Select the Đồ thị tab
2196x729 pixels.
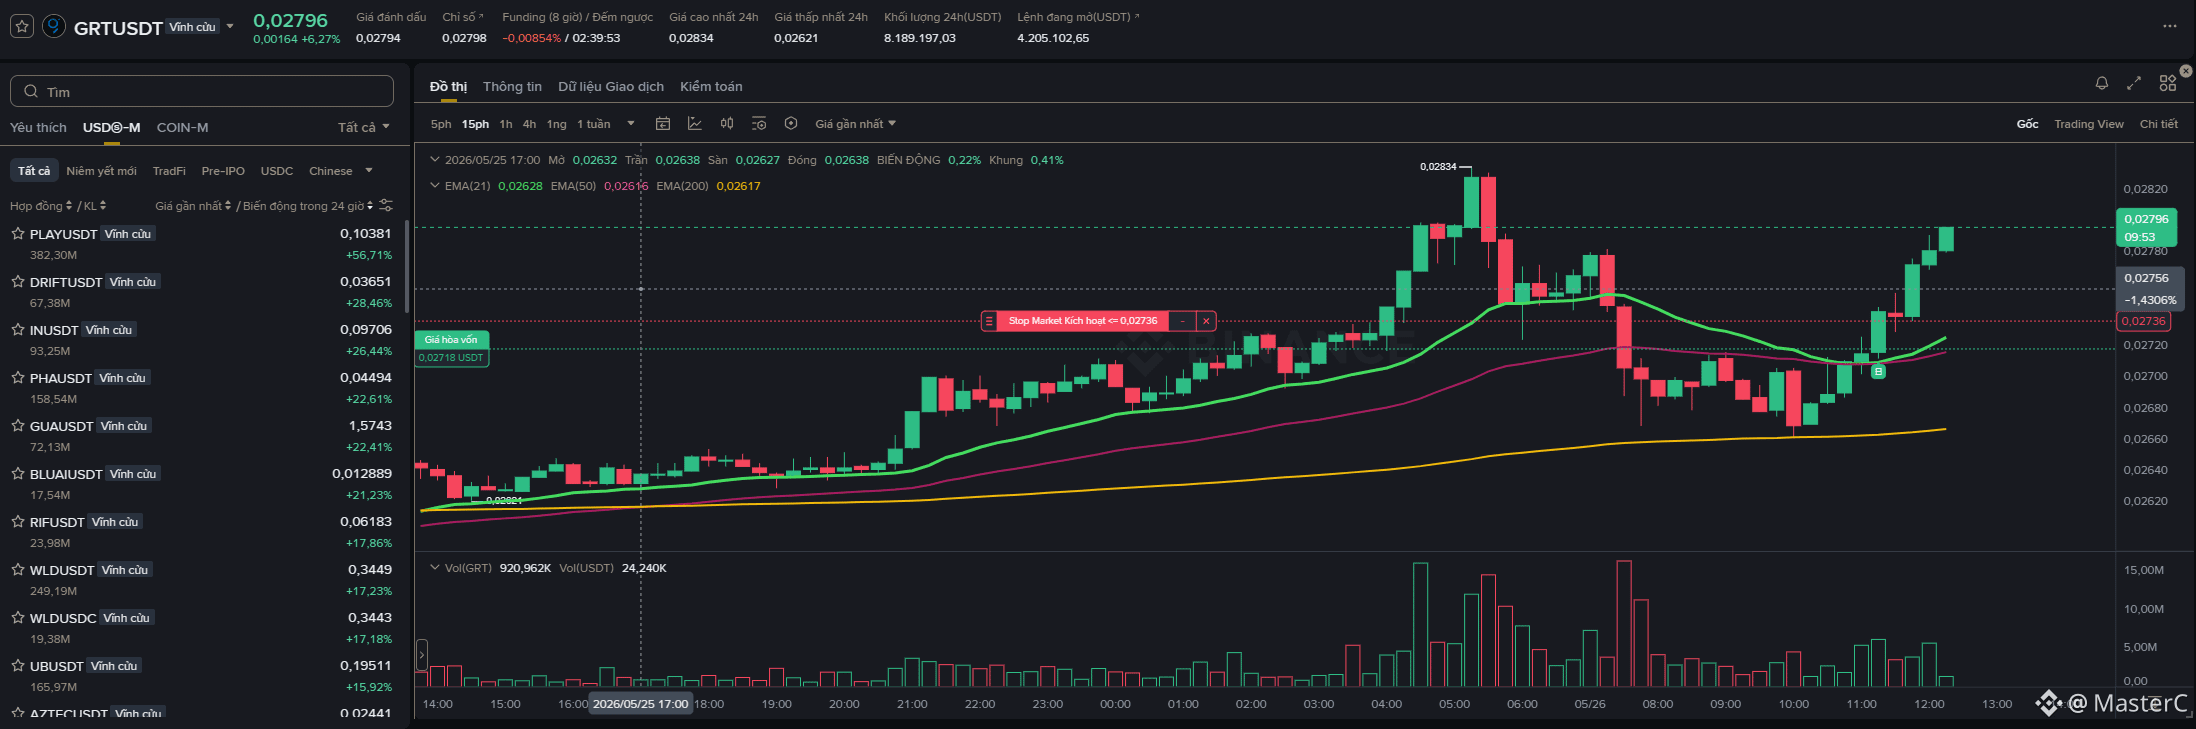tap(448, 86)
